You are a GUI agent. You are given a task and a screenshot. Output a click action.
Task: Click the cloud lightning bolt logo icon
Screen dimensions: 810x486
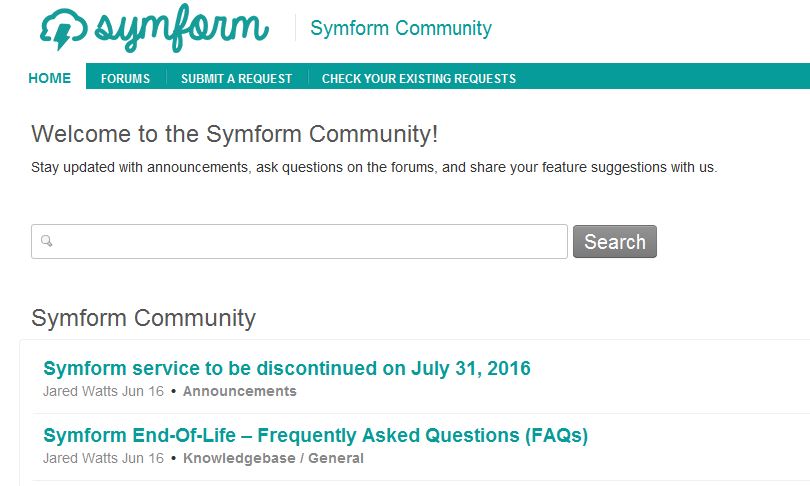click(x=63, y=29)
